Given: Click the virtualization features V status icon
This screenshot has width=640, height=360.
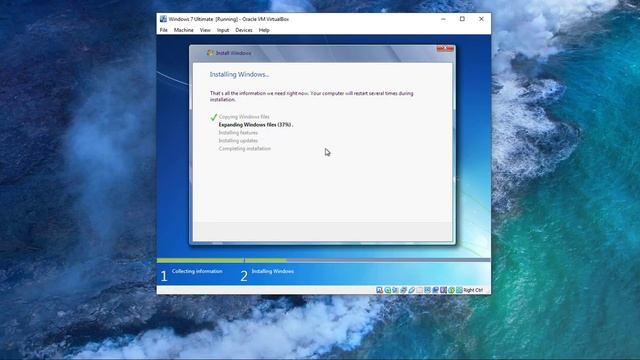Looking at the screenshot, I should point(443,290).
